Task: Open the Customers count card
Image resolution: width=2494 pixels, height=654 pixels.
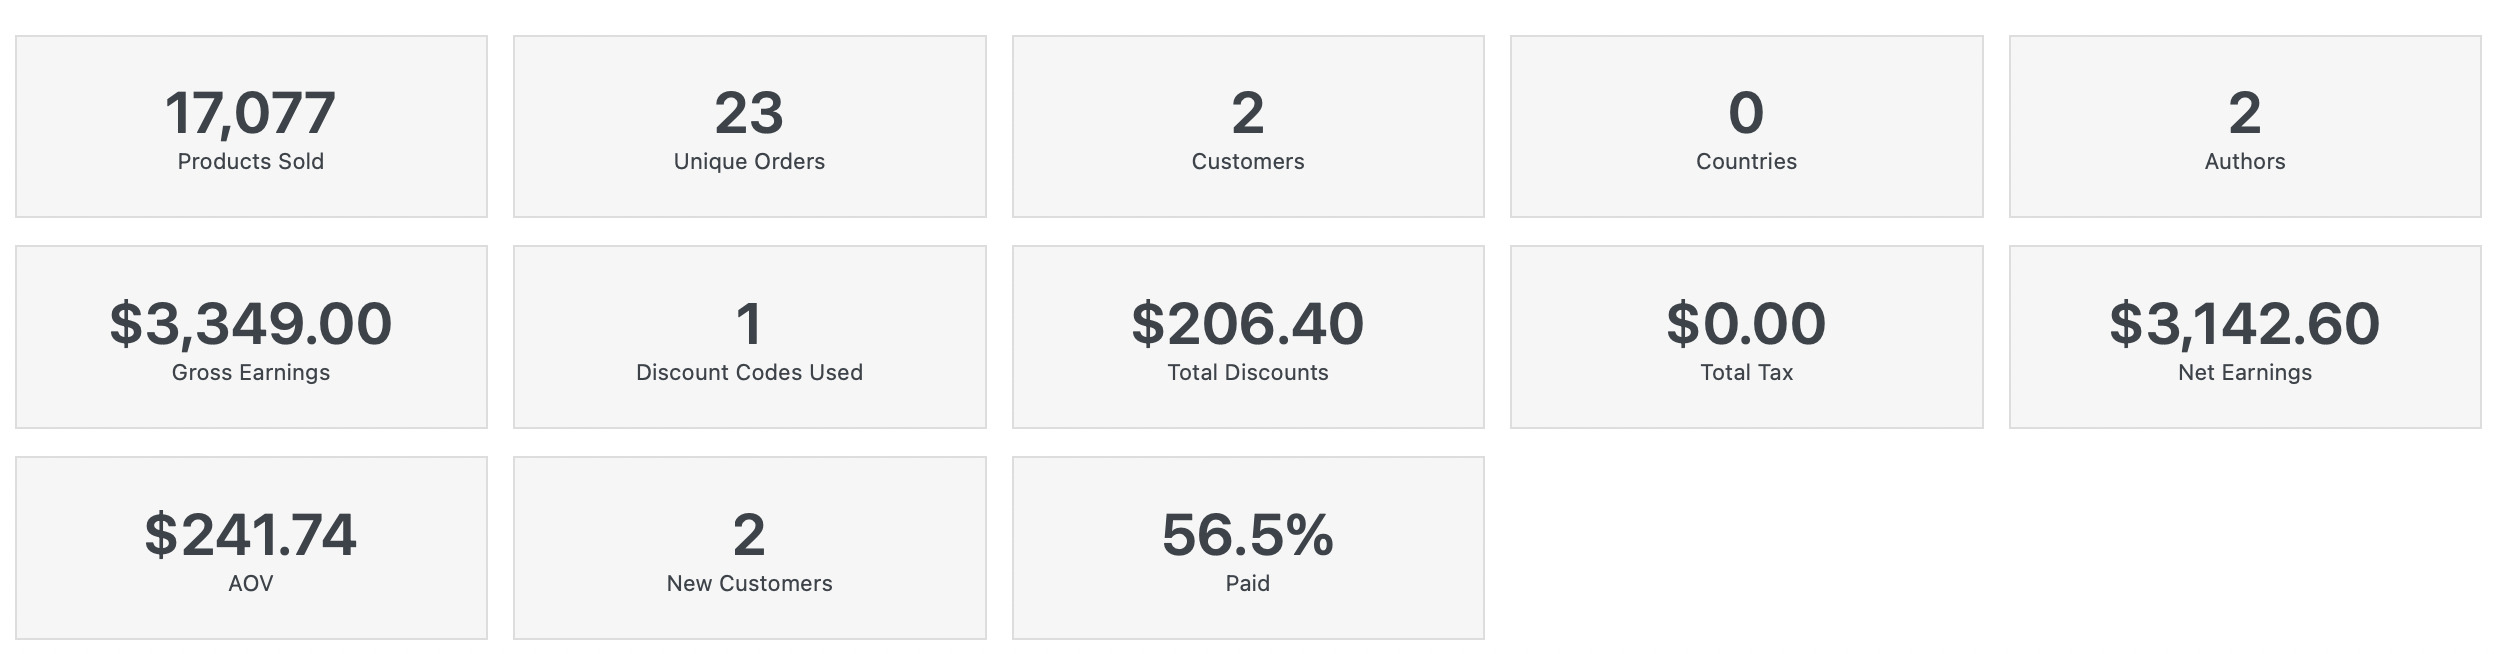Action: point(1248,127)
